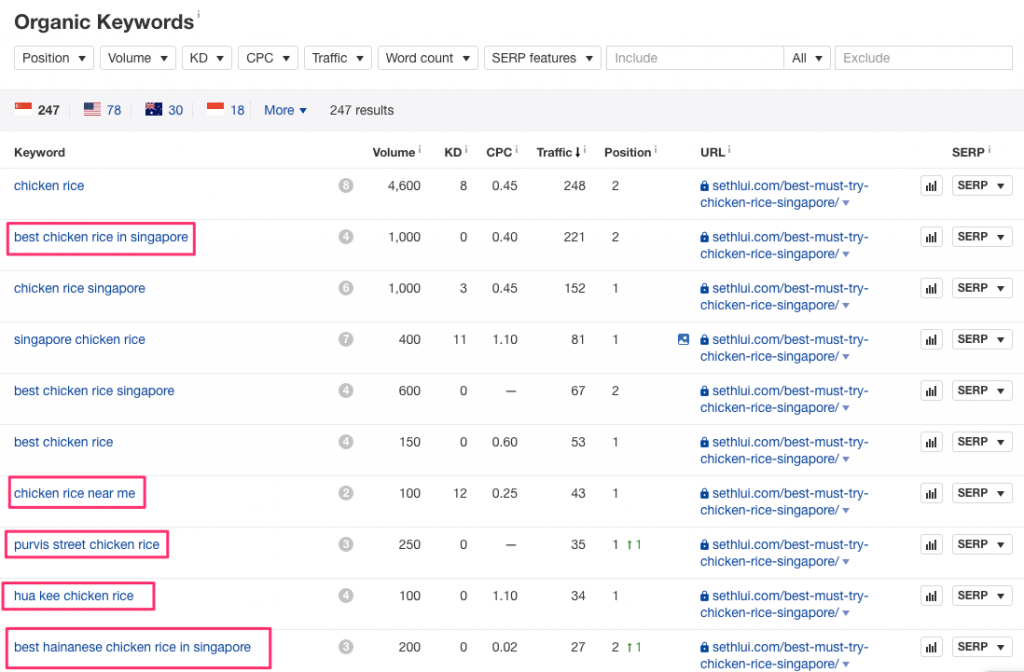
Task: Open the Word count filter dropdown
Action: click(x=428, y=58)
